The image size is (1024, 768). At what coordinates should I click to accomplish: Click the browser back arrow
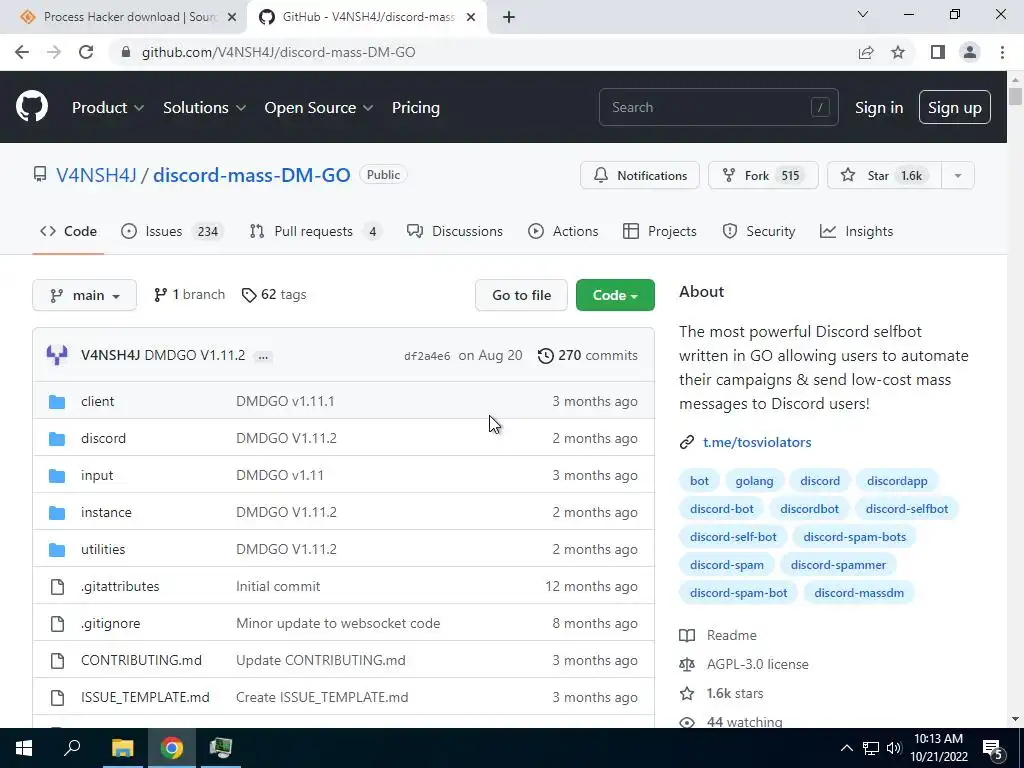tap(22, 52)
